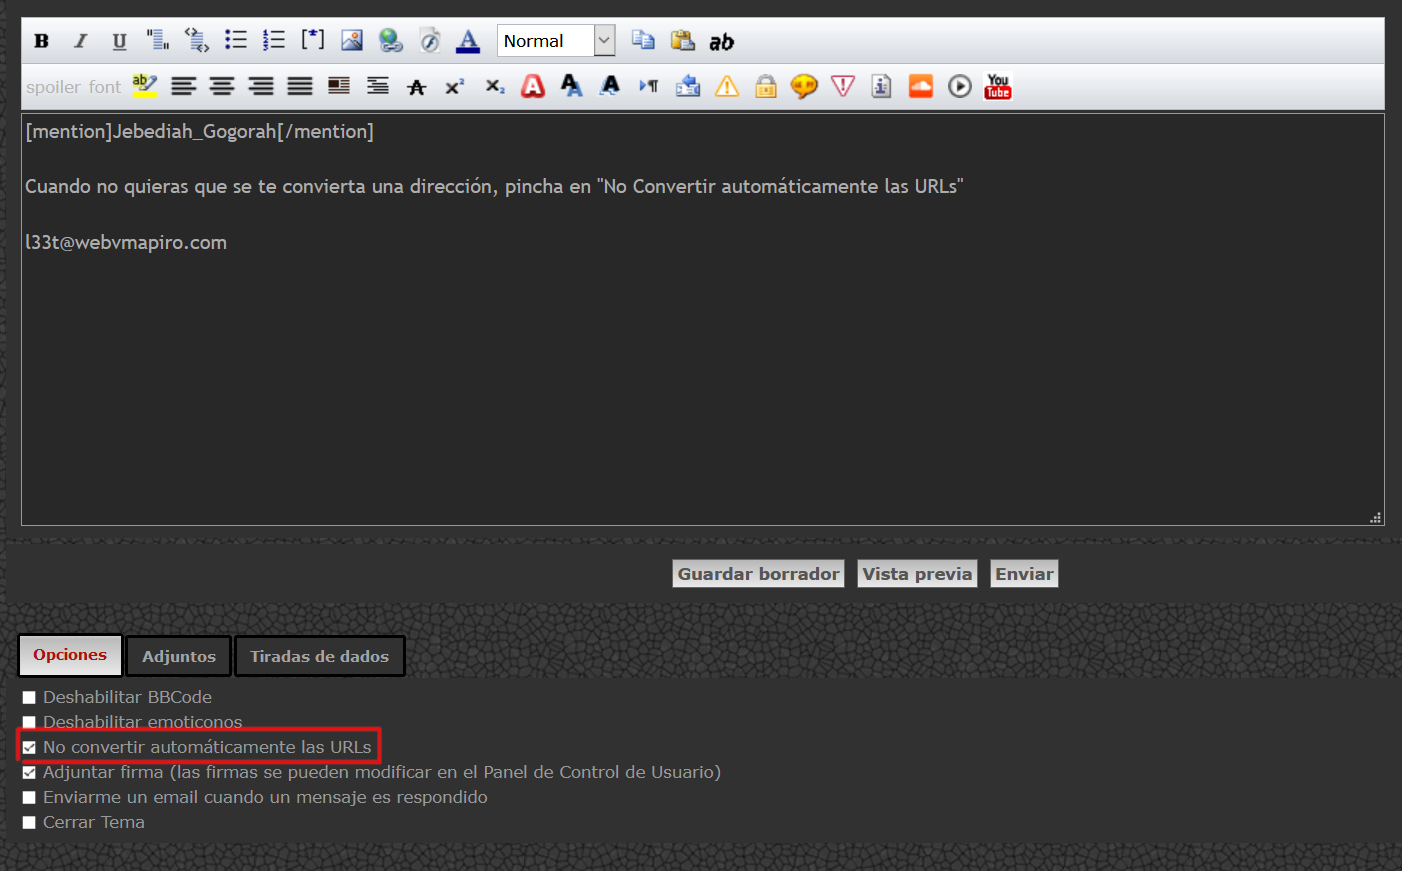Image resolution: width=1402 pixels, height=871 pixels.
Task: Open the Tiradas de dados tab
Action: pyautogui.click(x=319, y=657)
